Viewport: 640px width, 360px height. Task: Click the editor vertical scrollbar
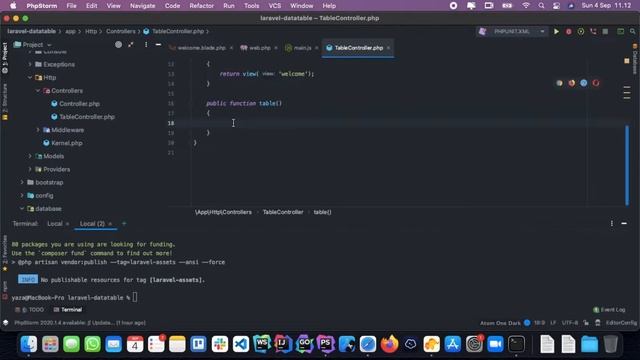pos(627,165)
